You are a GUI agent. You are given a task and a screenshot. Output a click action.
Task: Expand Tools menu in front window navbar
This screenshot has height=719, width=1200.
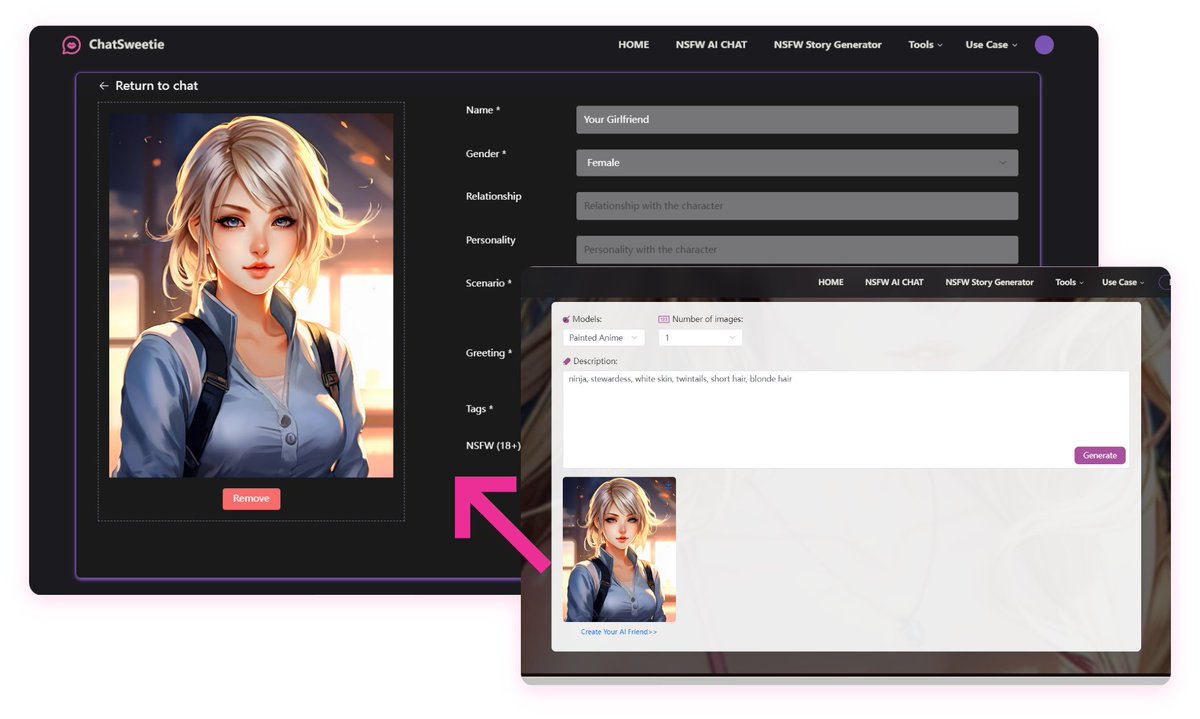[1069, 282]
